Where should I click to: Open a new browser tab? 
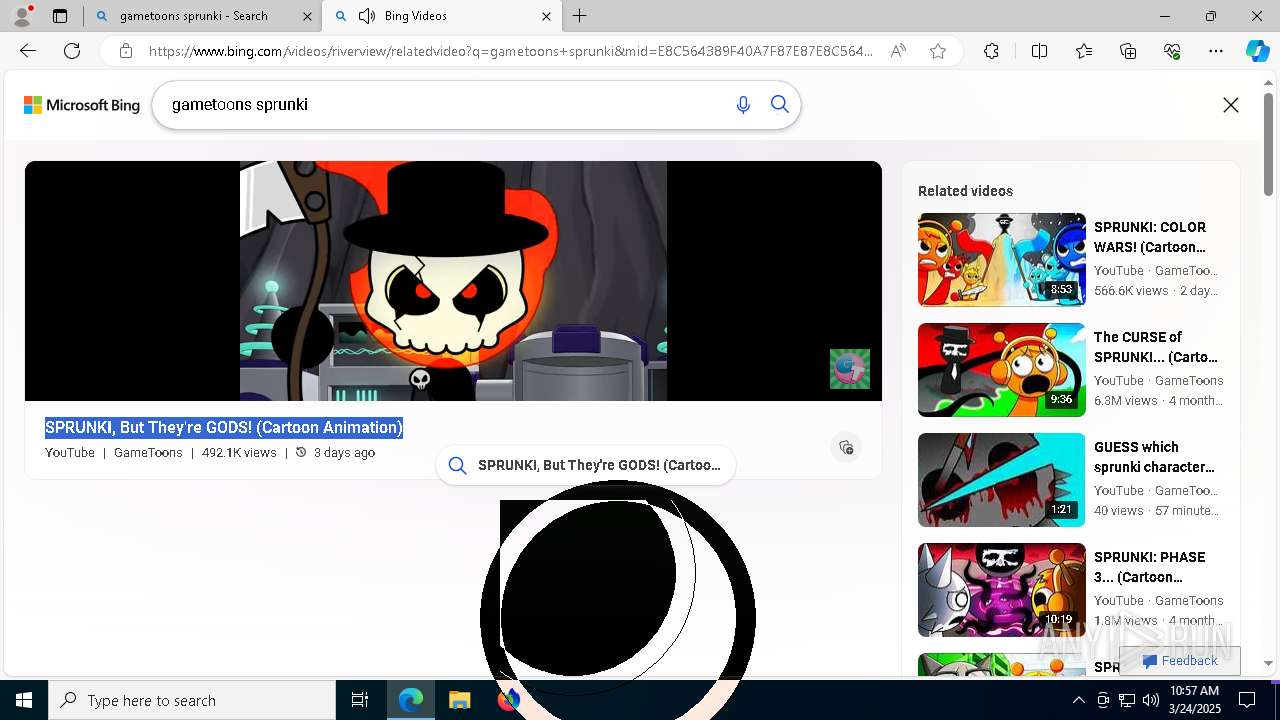pyautogui.click(x=580, y=16)
